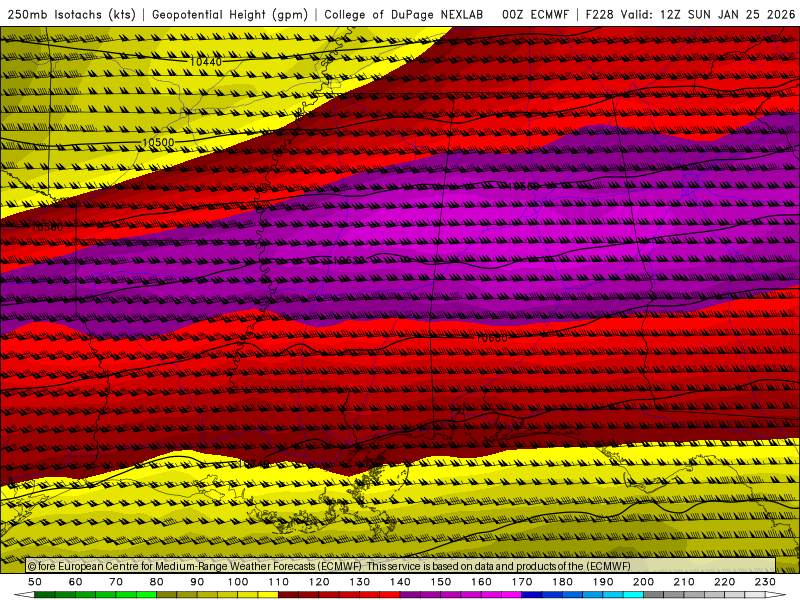
Task: Select the lightest gray swatch below 230
Action: [x=755, y=595]
